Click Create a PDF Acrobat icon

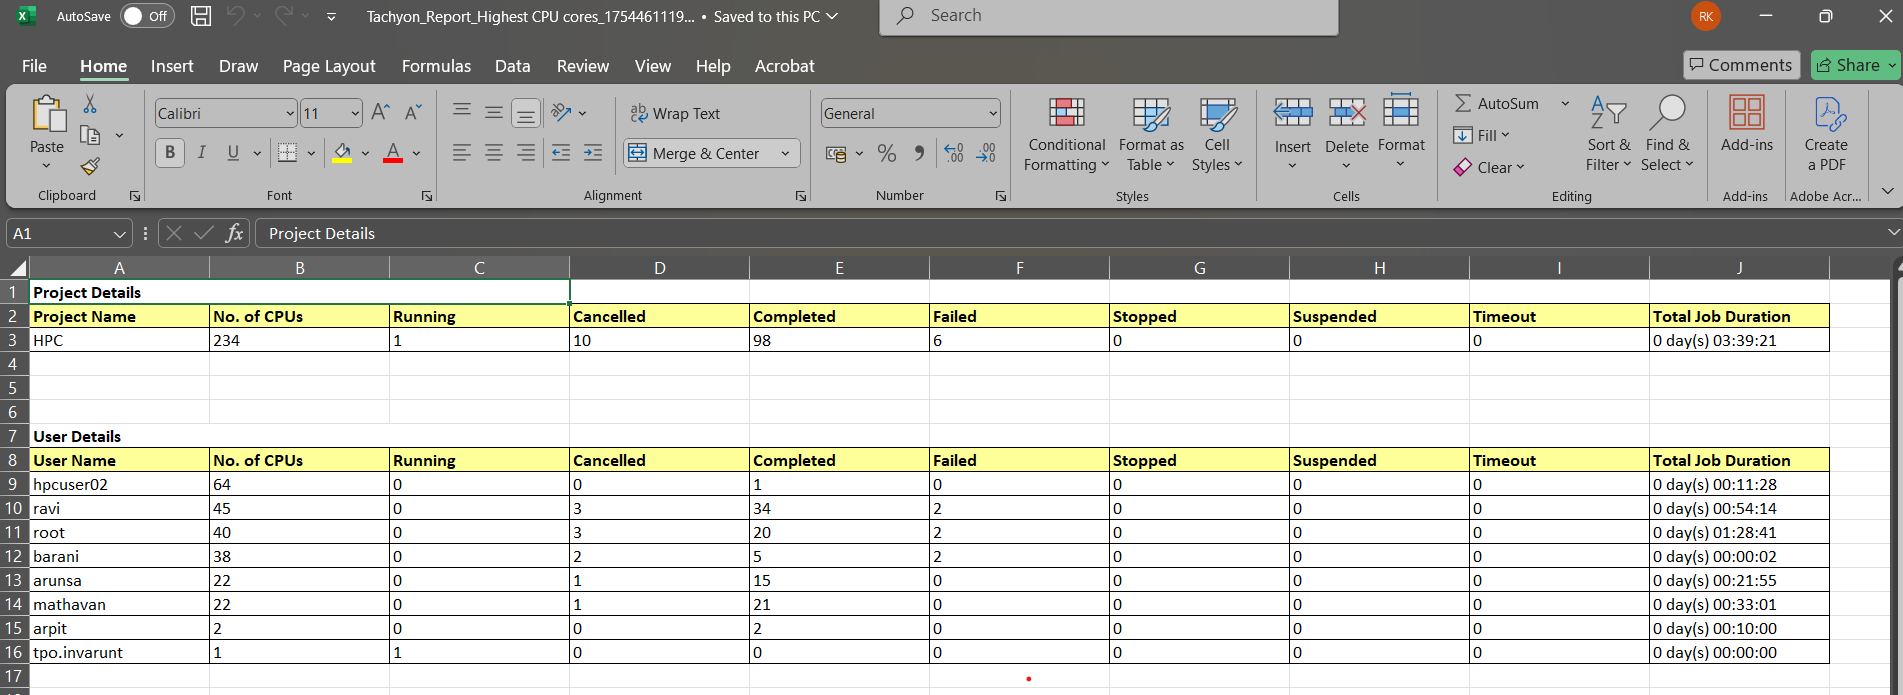coord(1829,113)
